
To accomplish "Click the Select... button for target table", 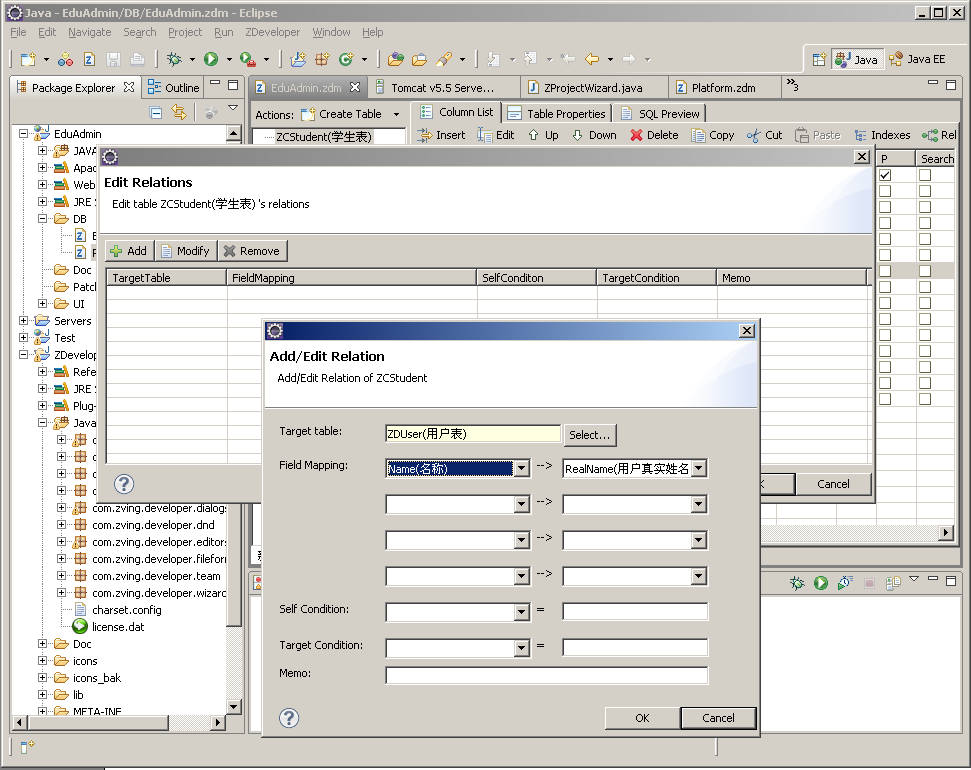I will 589,435.
